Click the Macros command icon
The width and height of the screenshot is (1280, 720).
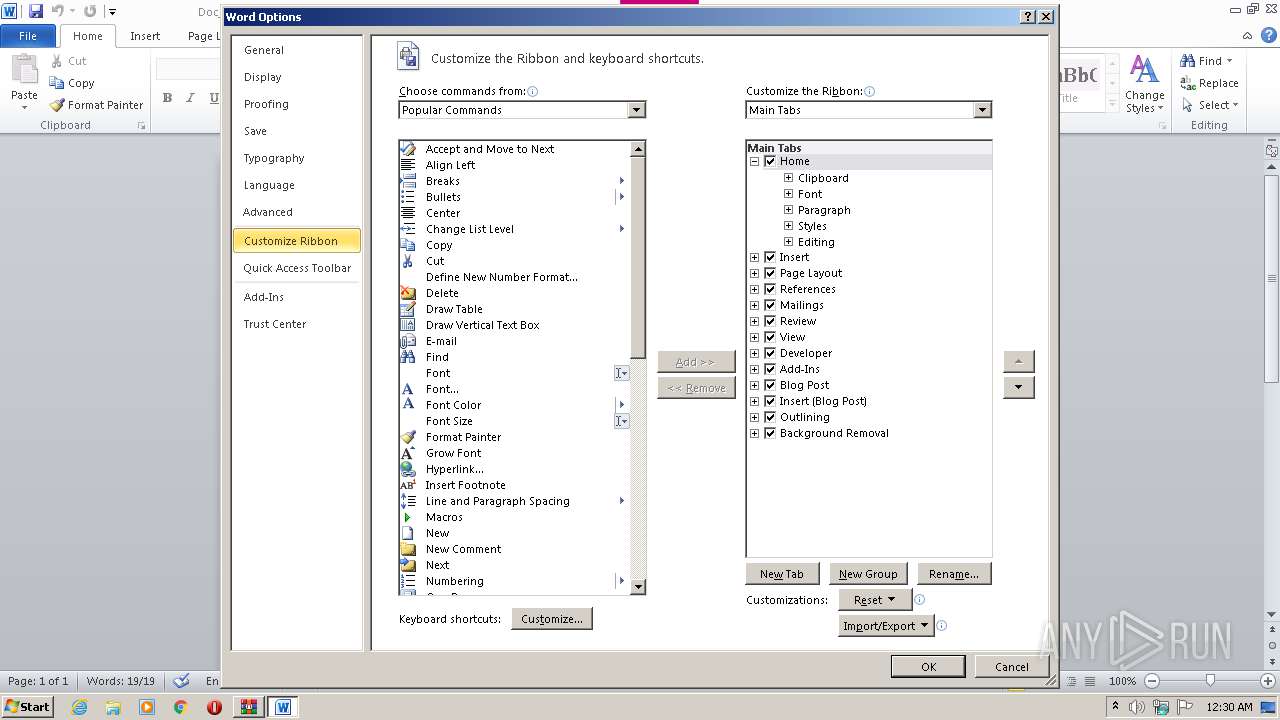[x=408, y=517]
